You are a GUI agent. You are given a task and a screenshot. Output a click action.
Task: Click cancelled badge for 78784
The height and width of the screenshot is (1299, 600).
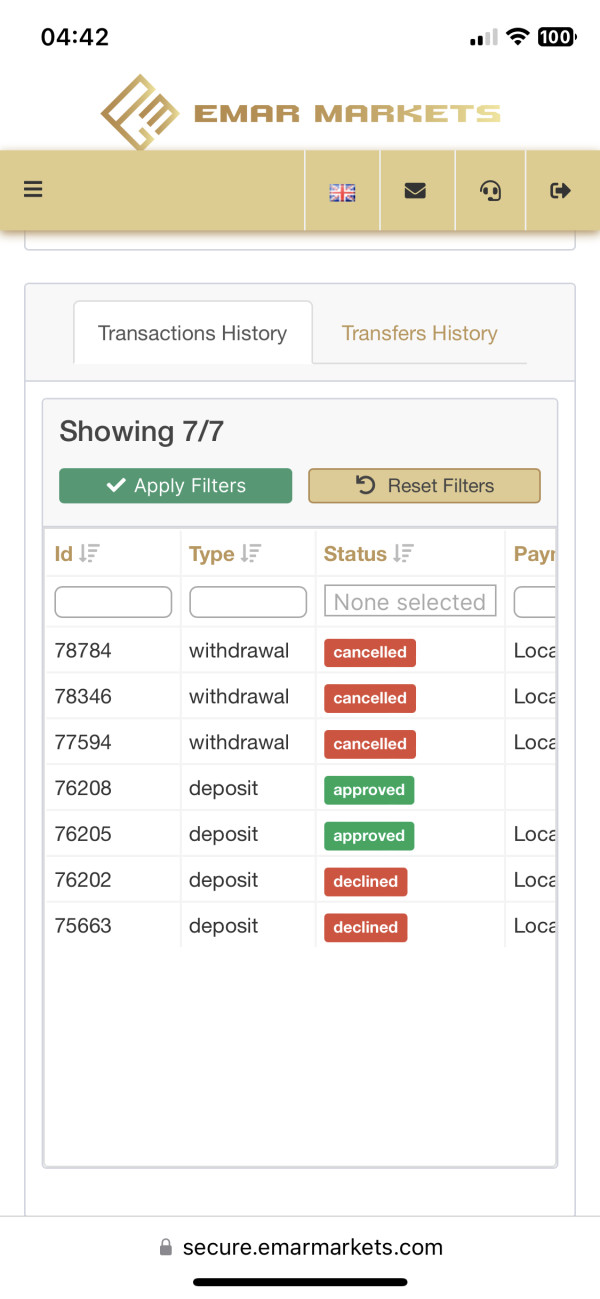(x=370, y=652)
